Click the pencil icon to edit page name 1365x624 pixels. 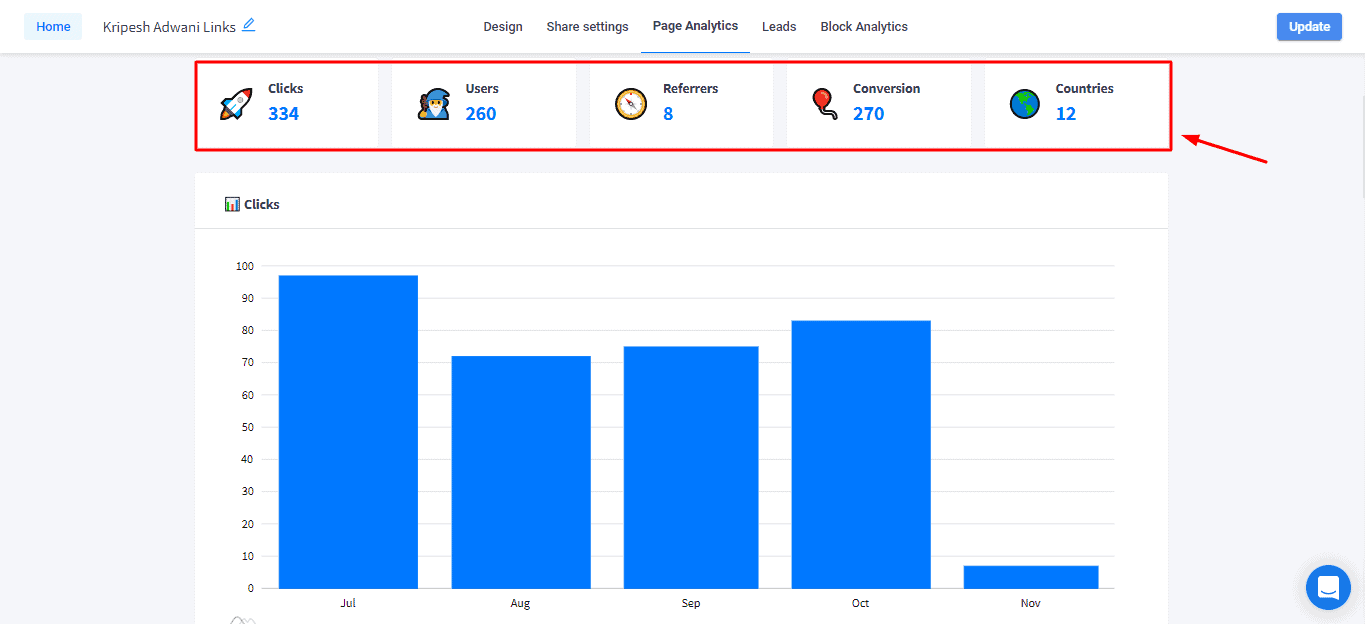pos(249,25)
